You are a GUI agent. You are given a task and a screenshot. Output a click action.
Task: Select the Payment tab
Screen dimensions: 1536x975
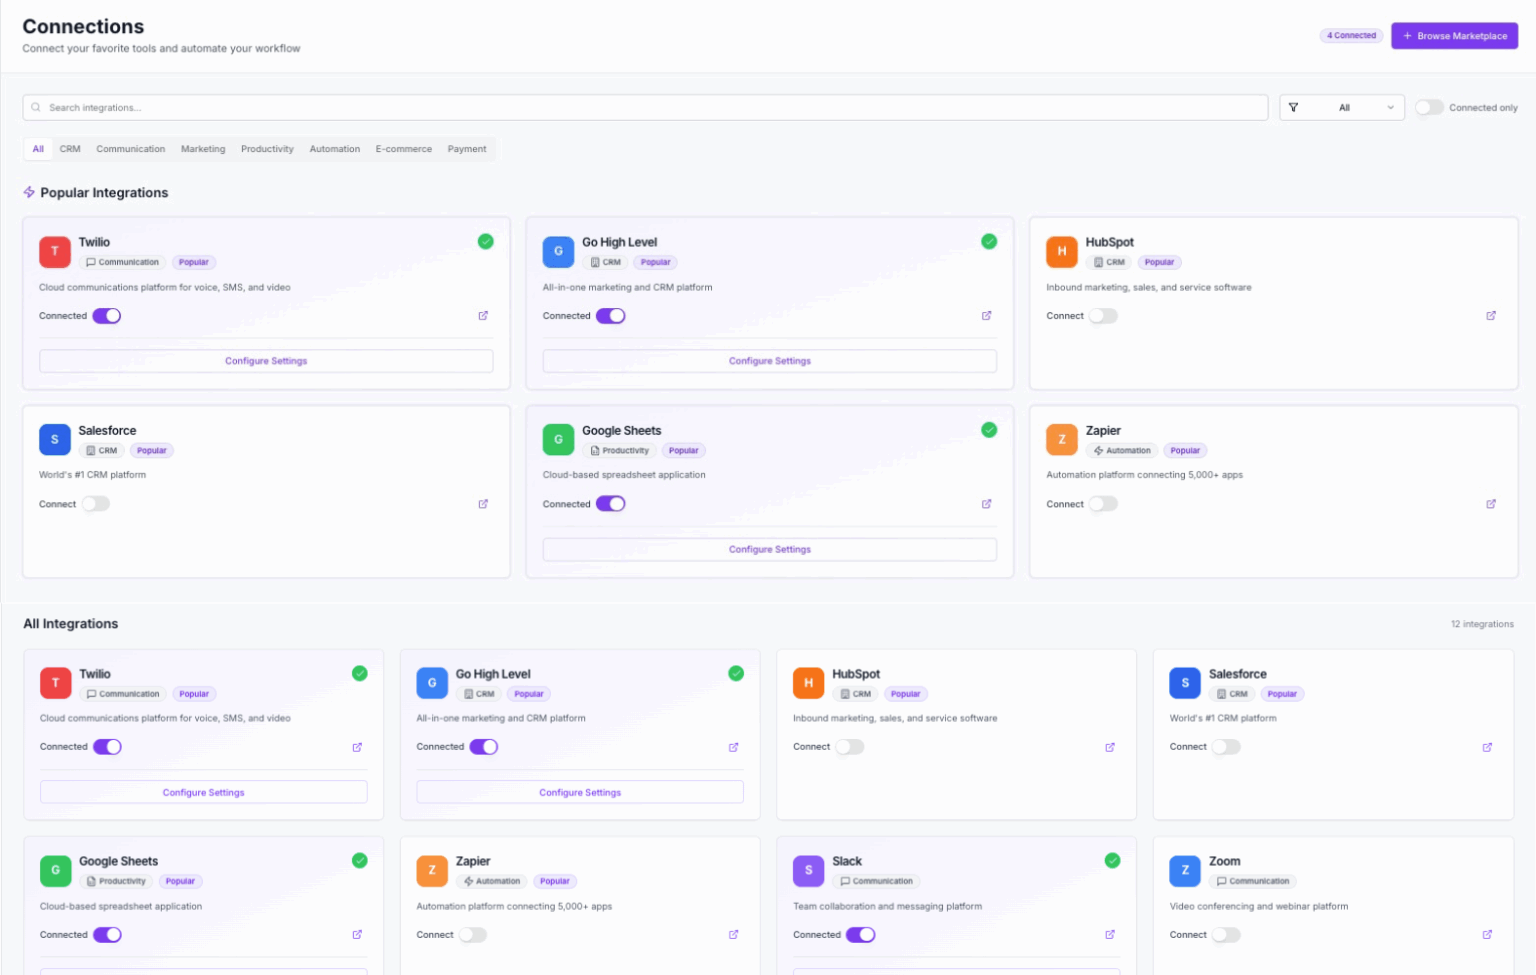[467, 149]
